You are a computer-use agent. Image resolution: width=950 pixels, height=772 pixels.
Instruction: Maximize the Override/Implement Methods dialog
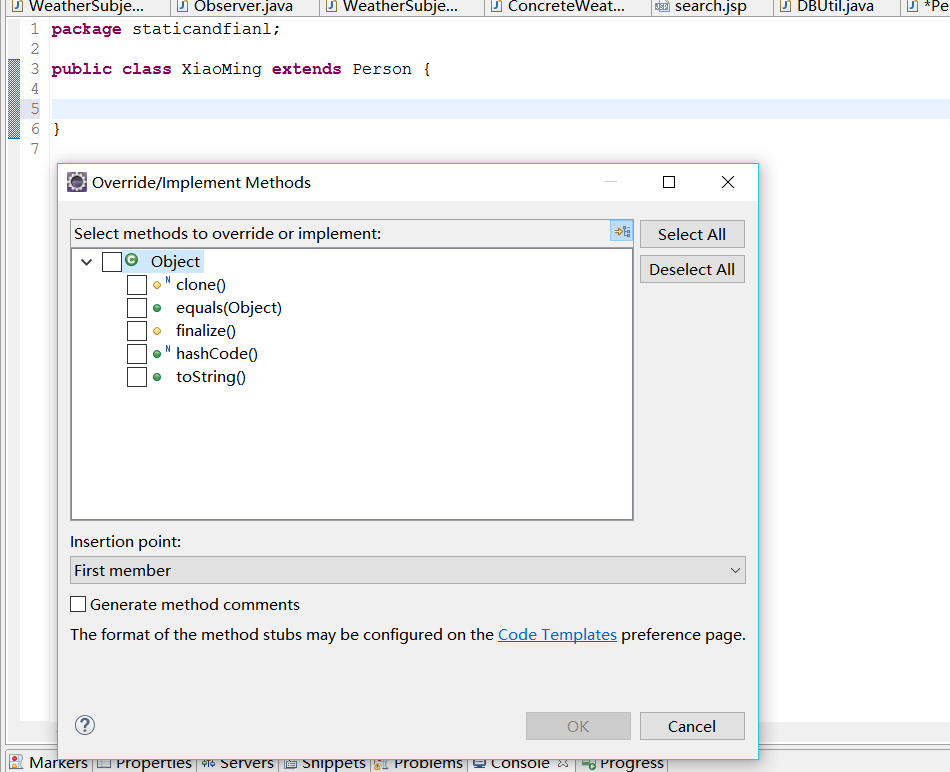[x=669, y=182]
